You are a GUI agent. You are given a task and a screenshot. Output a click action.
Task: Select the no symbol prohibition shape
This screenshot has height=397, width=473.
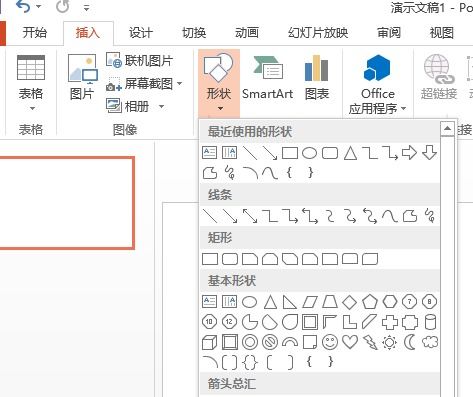270,342
